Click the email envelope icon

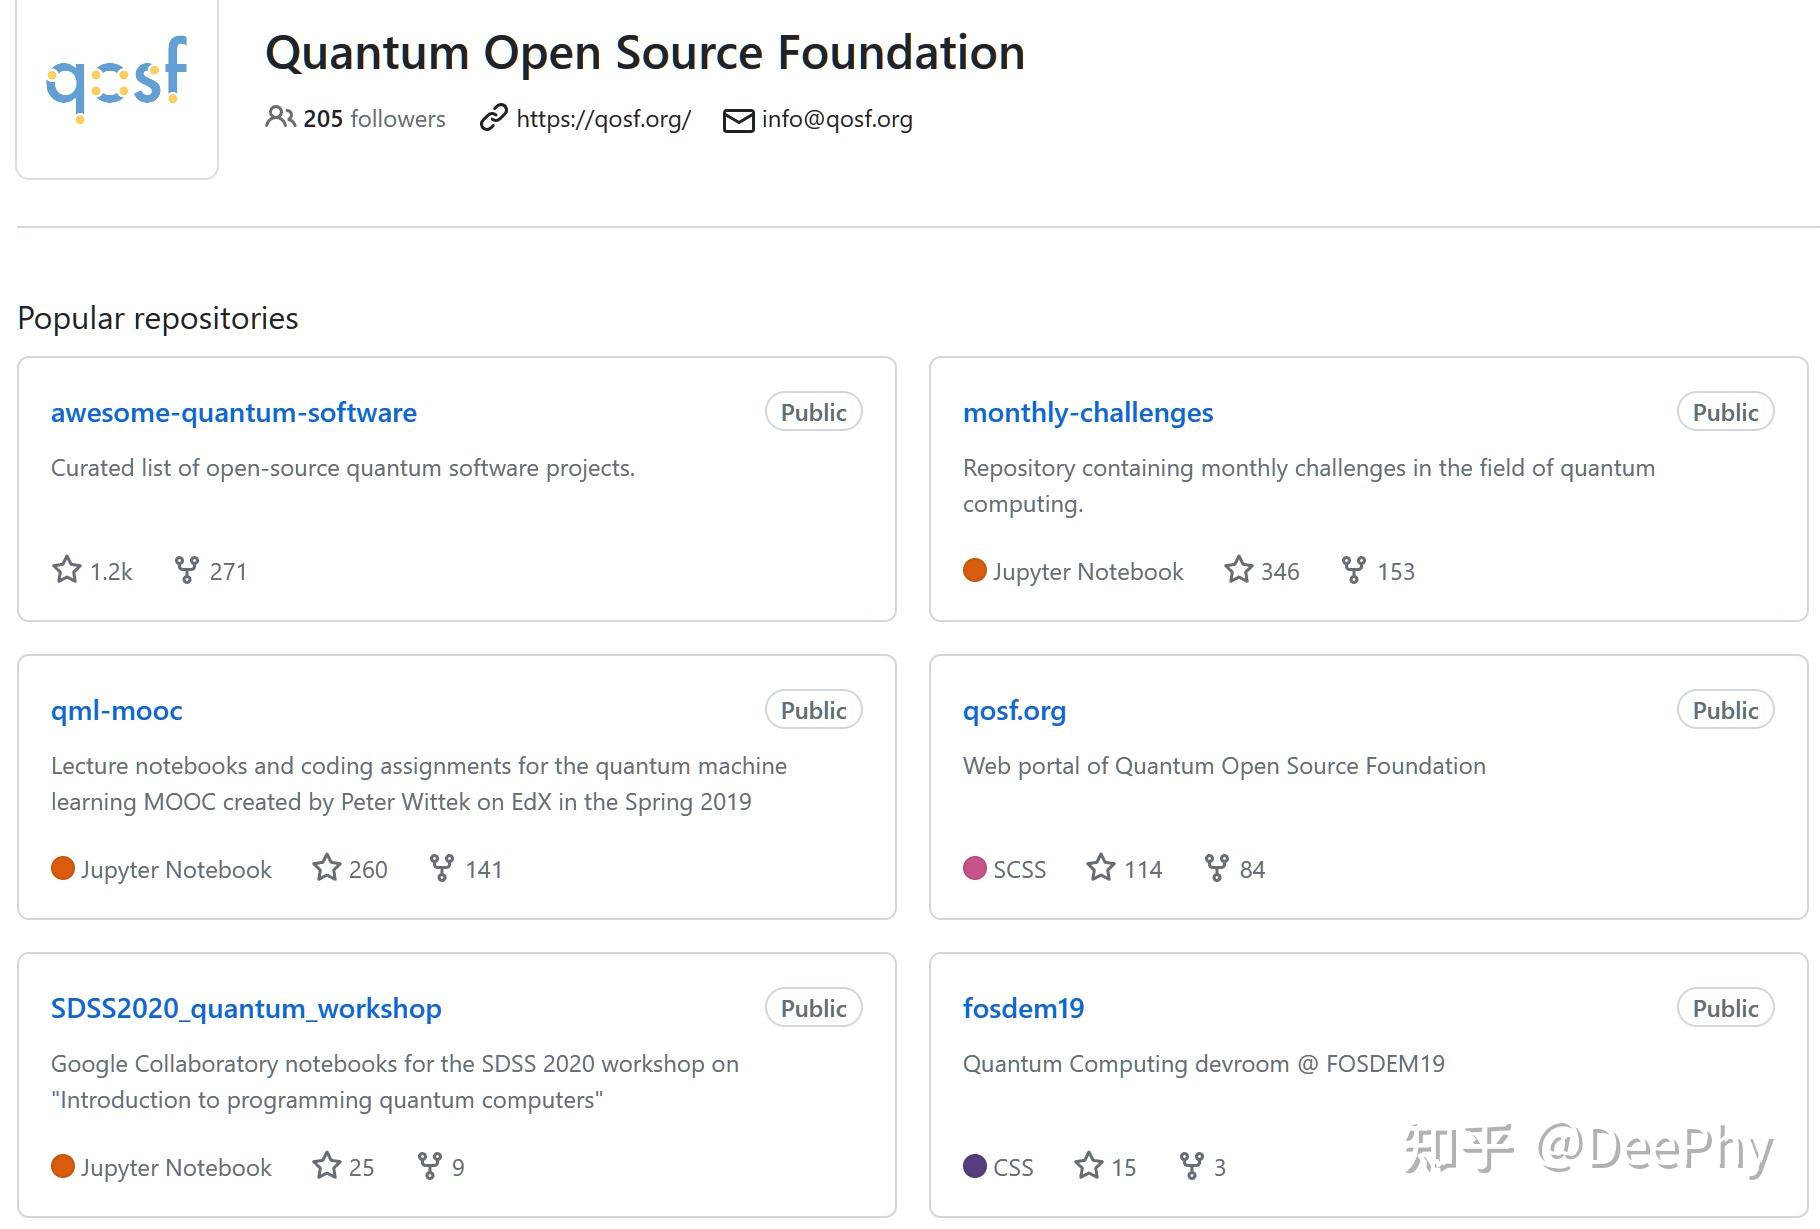tap(737, 119)
